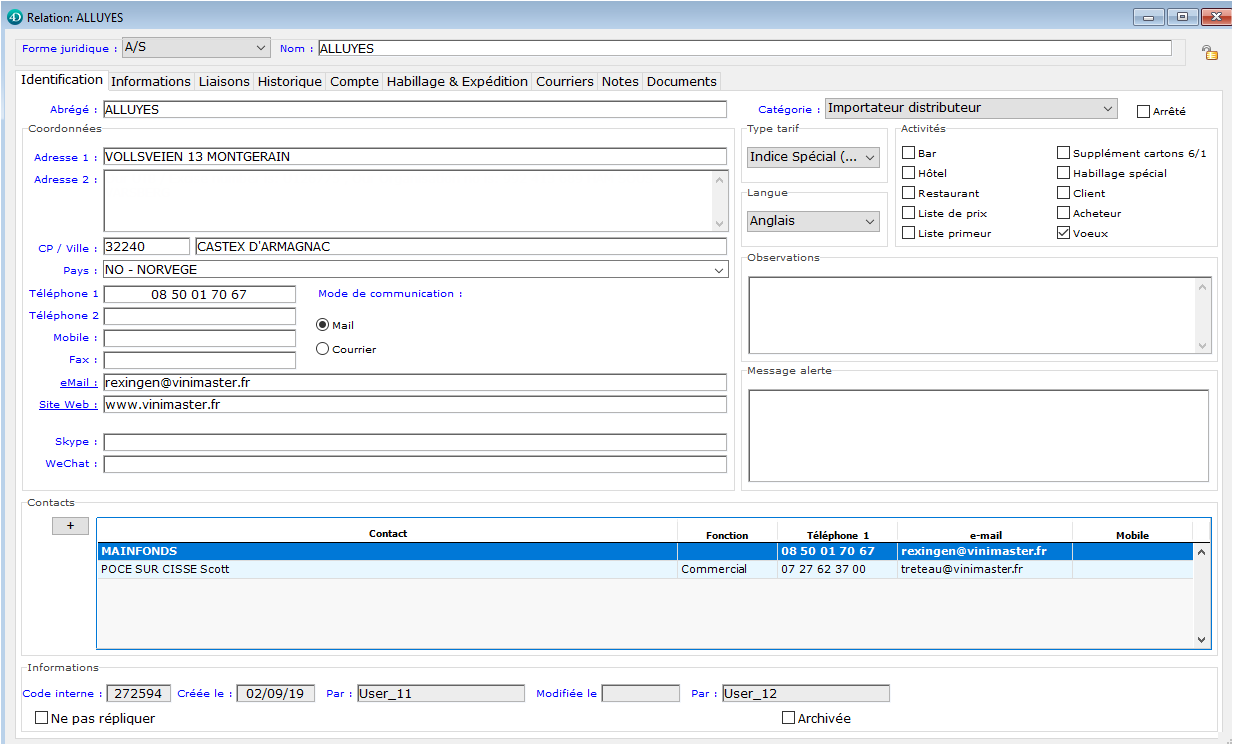Uncheck the Voeux activity checkbox
Screen dimensions: 1234x744
pos(1064,233)
